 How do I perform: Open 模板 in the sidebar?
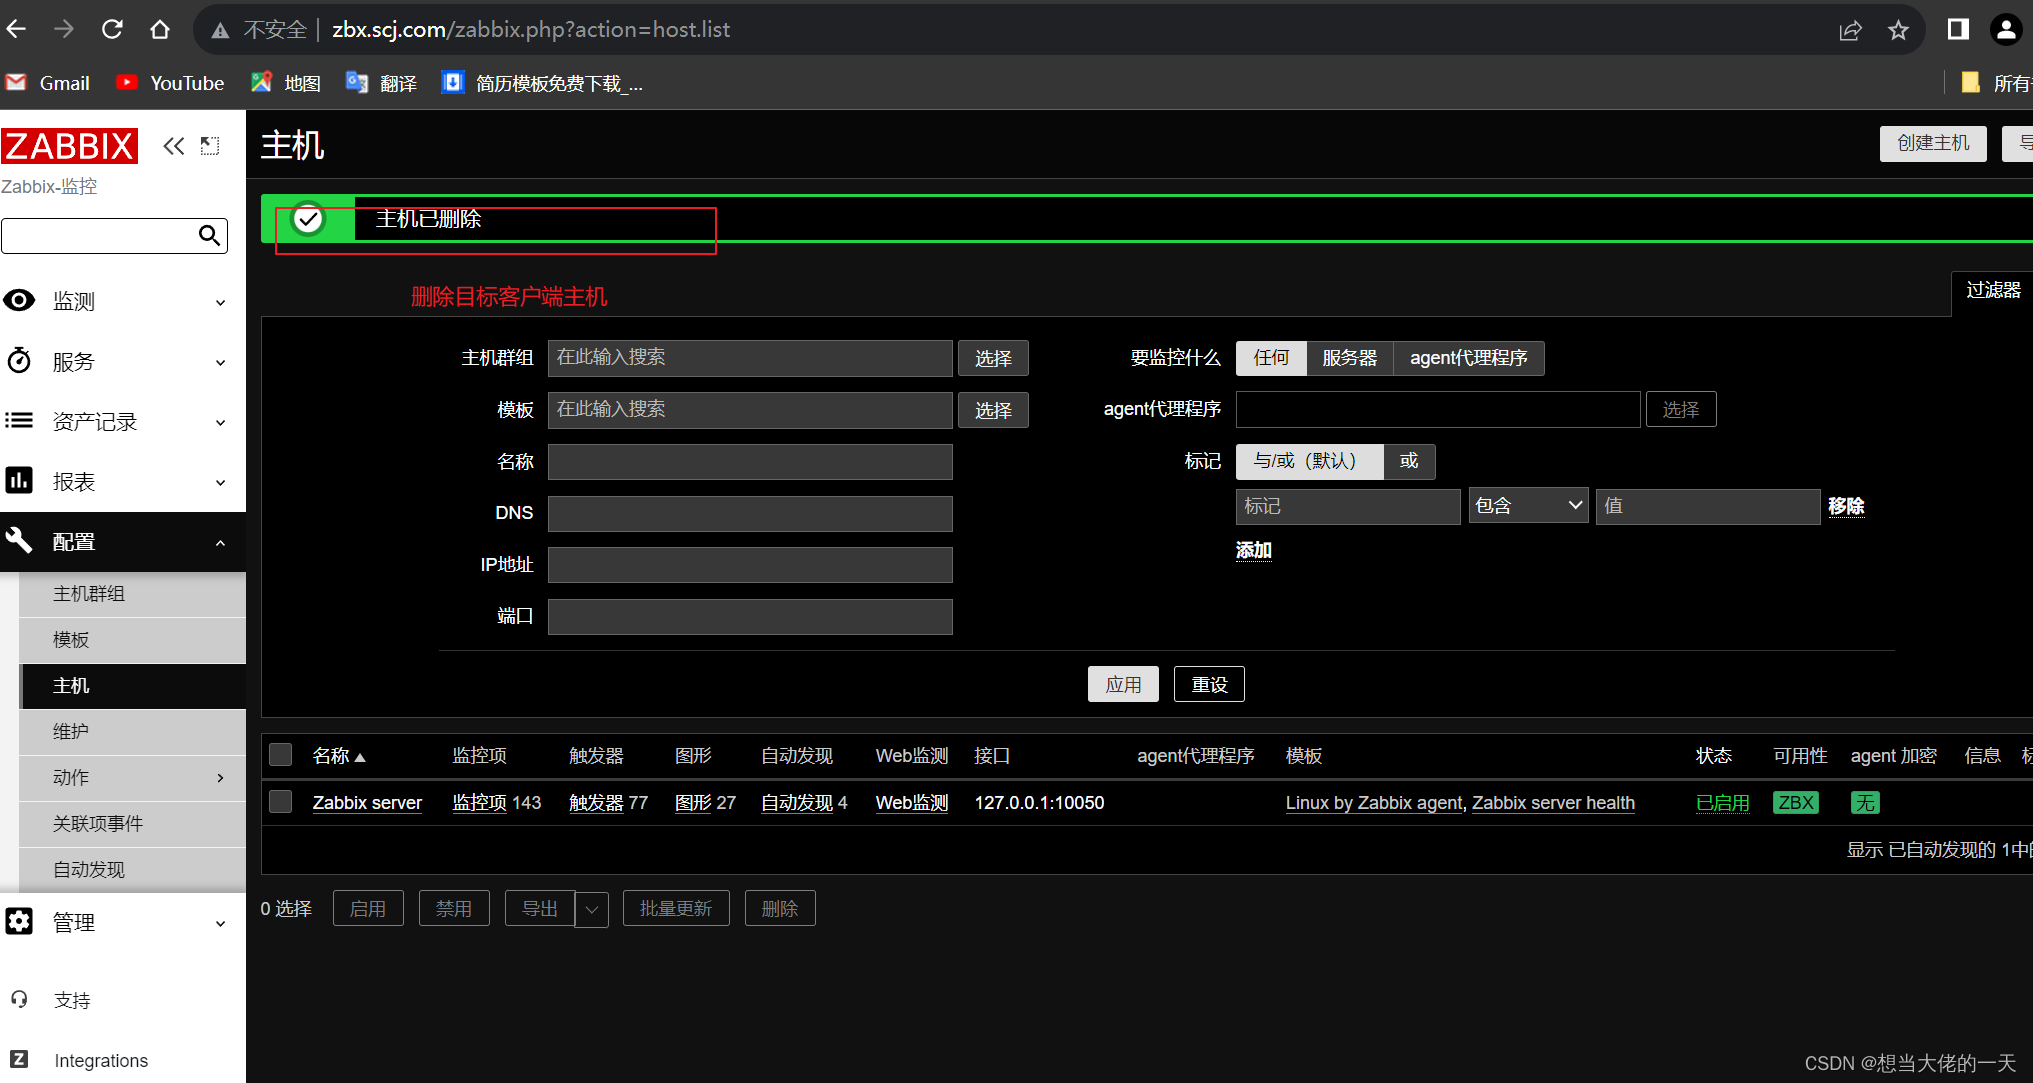point(133,640)
